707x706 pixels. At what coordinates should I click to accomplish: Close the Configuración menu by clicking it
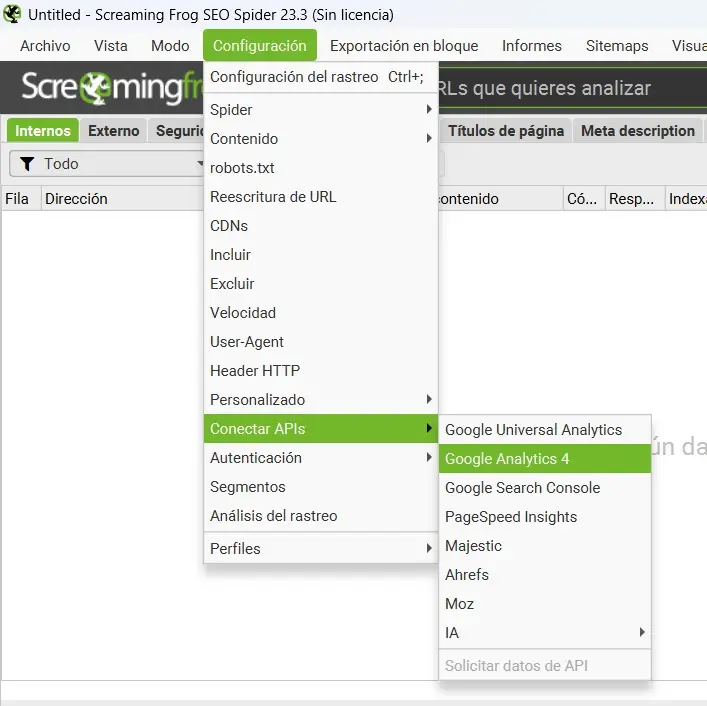click(x=260, y=46)
